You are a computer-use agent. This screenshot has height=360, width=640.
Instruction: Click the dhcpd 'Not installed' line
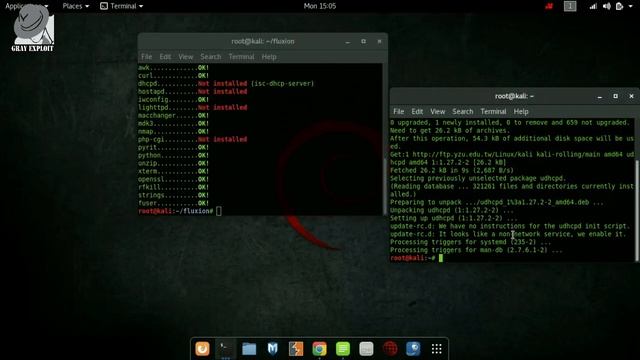tap(226, 84)
